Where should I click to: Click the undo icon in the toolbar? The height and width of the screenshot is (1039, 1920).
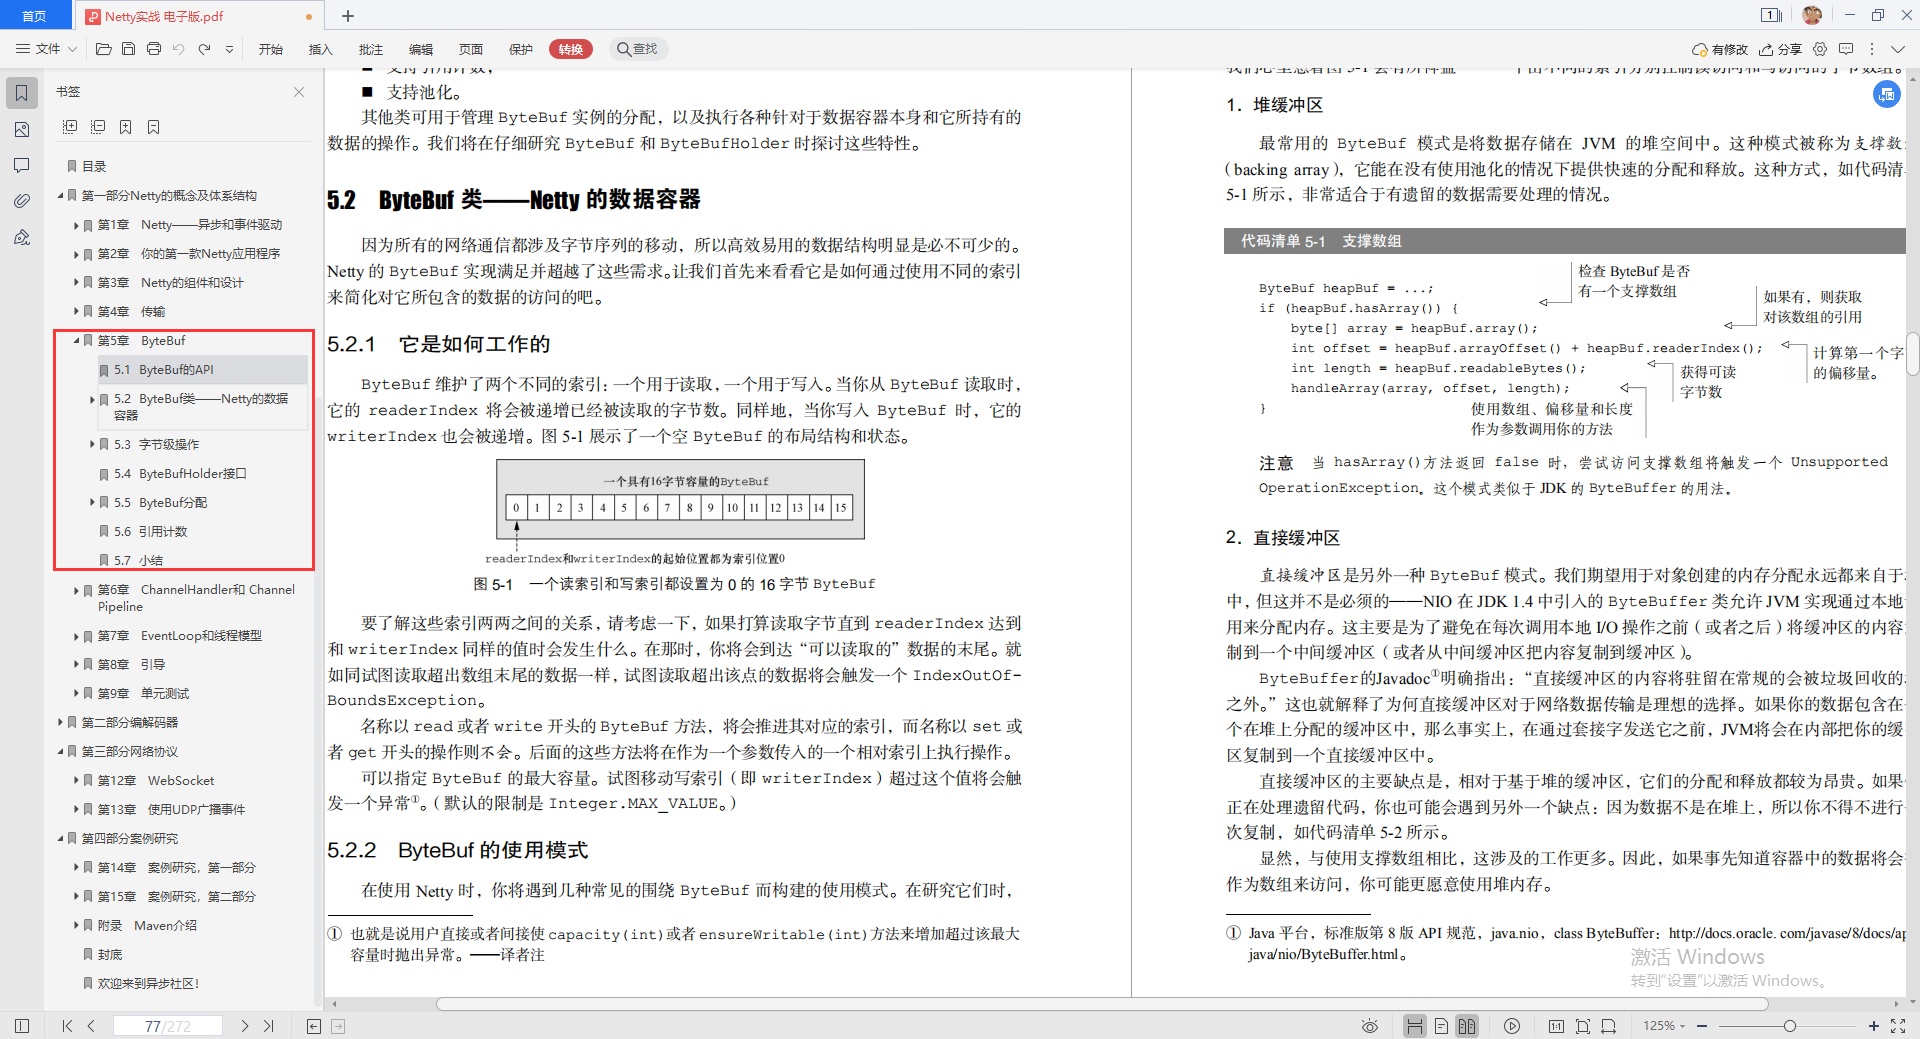pos(178,48)
